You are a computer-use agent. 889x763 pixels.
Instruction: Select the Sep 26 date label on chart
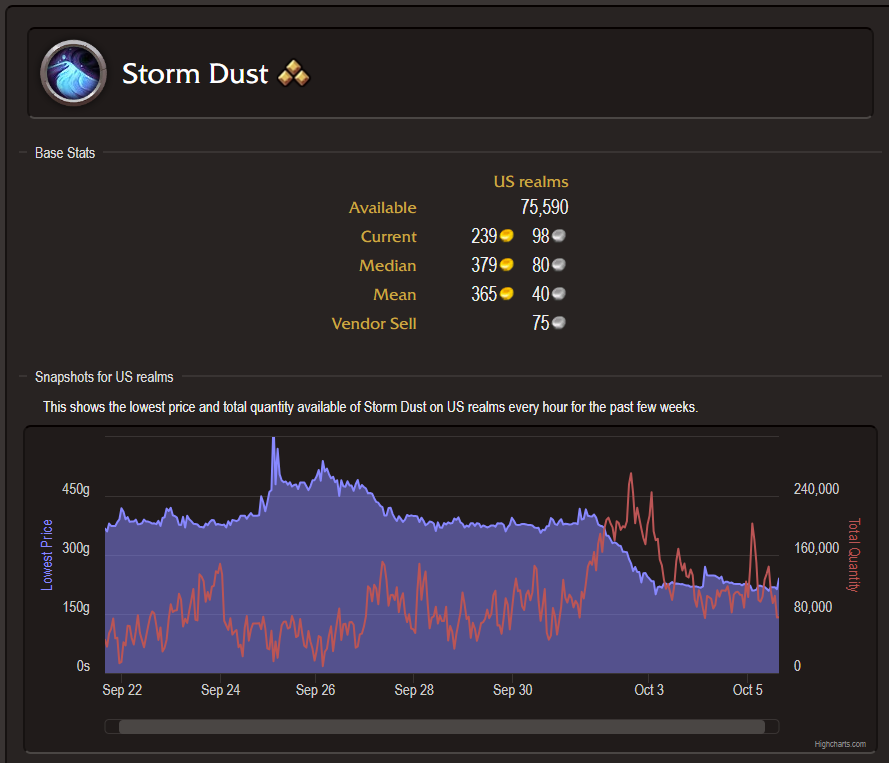[315, 690]
